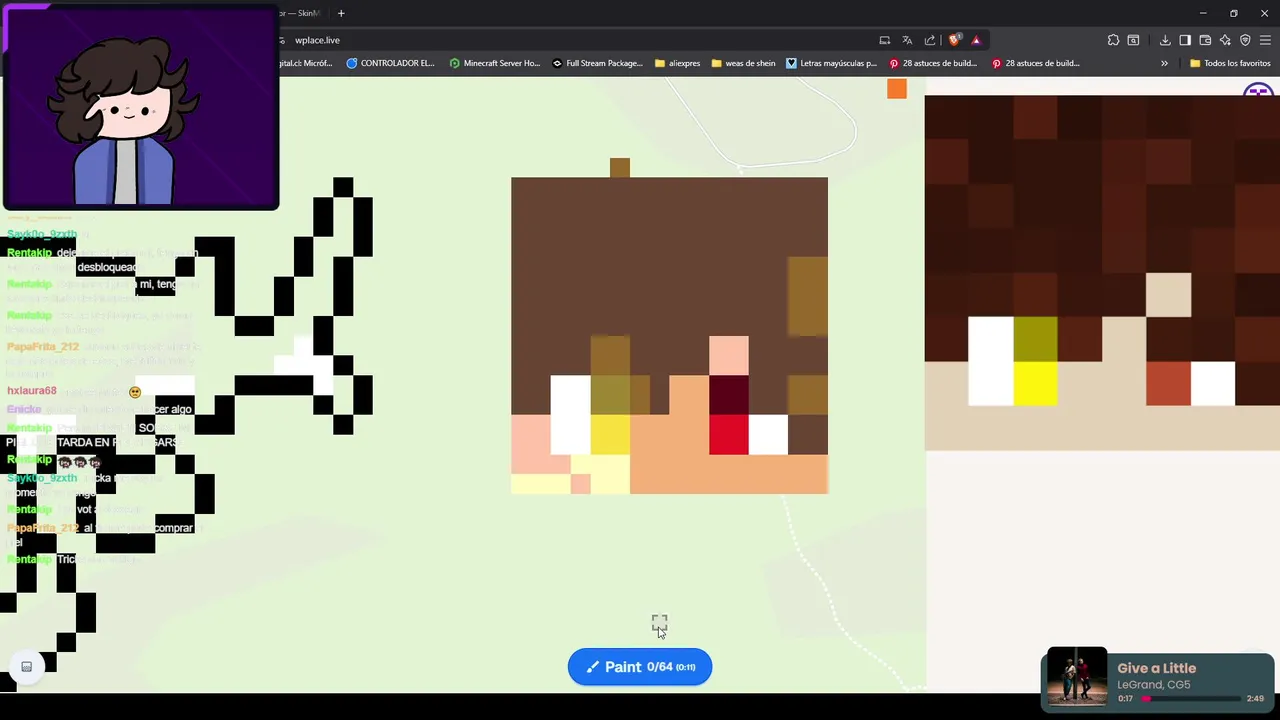Click the red pixel in pixel-art face
The width and height of the screenshot is (1280, 720).
pyautogui.click(x=729, y=435)
